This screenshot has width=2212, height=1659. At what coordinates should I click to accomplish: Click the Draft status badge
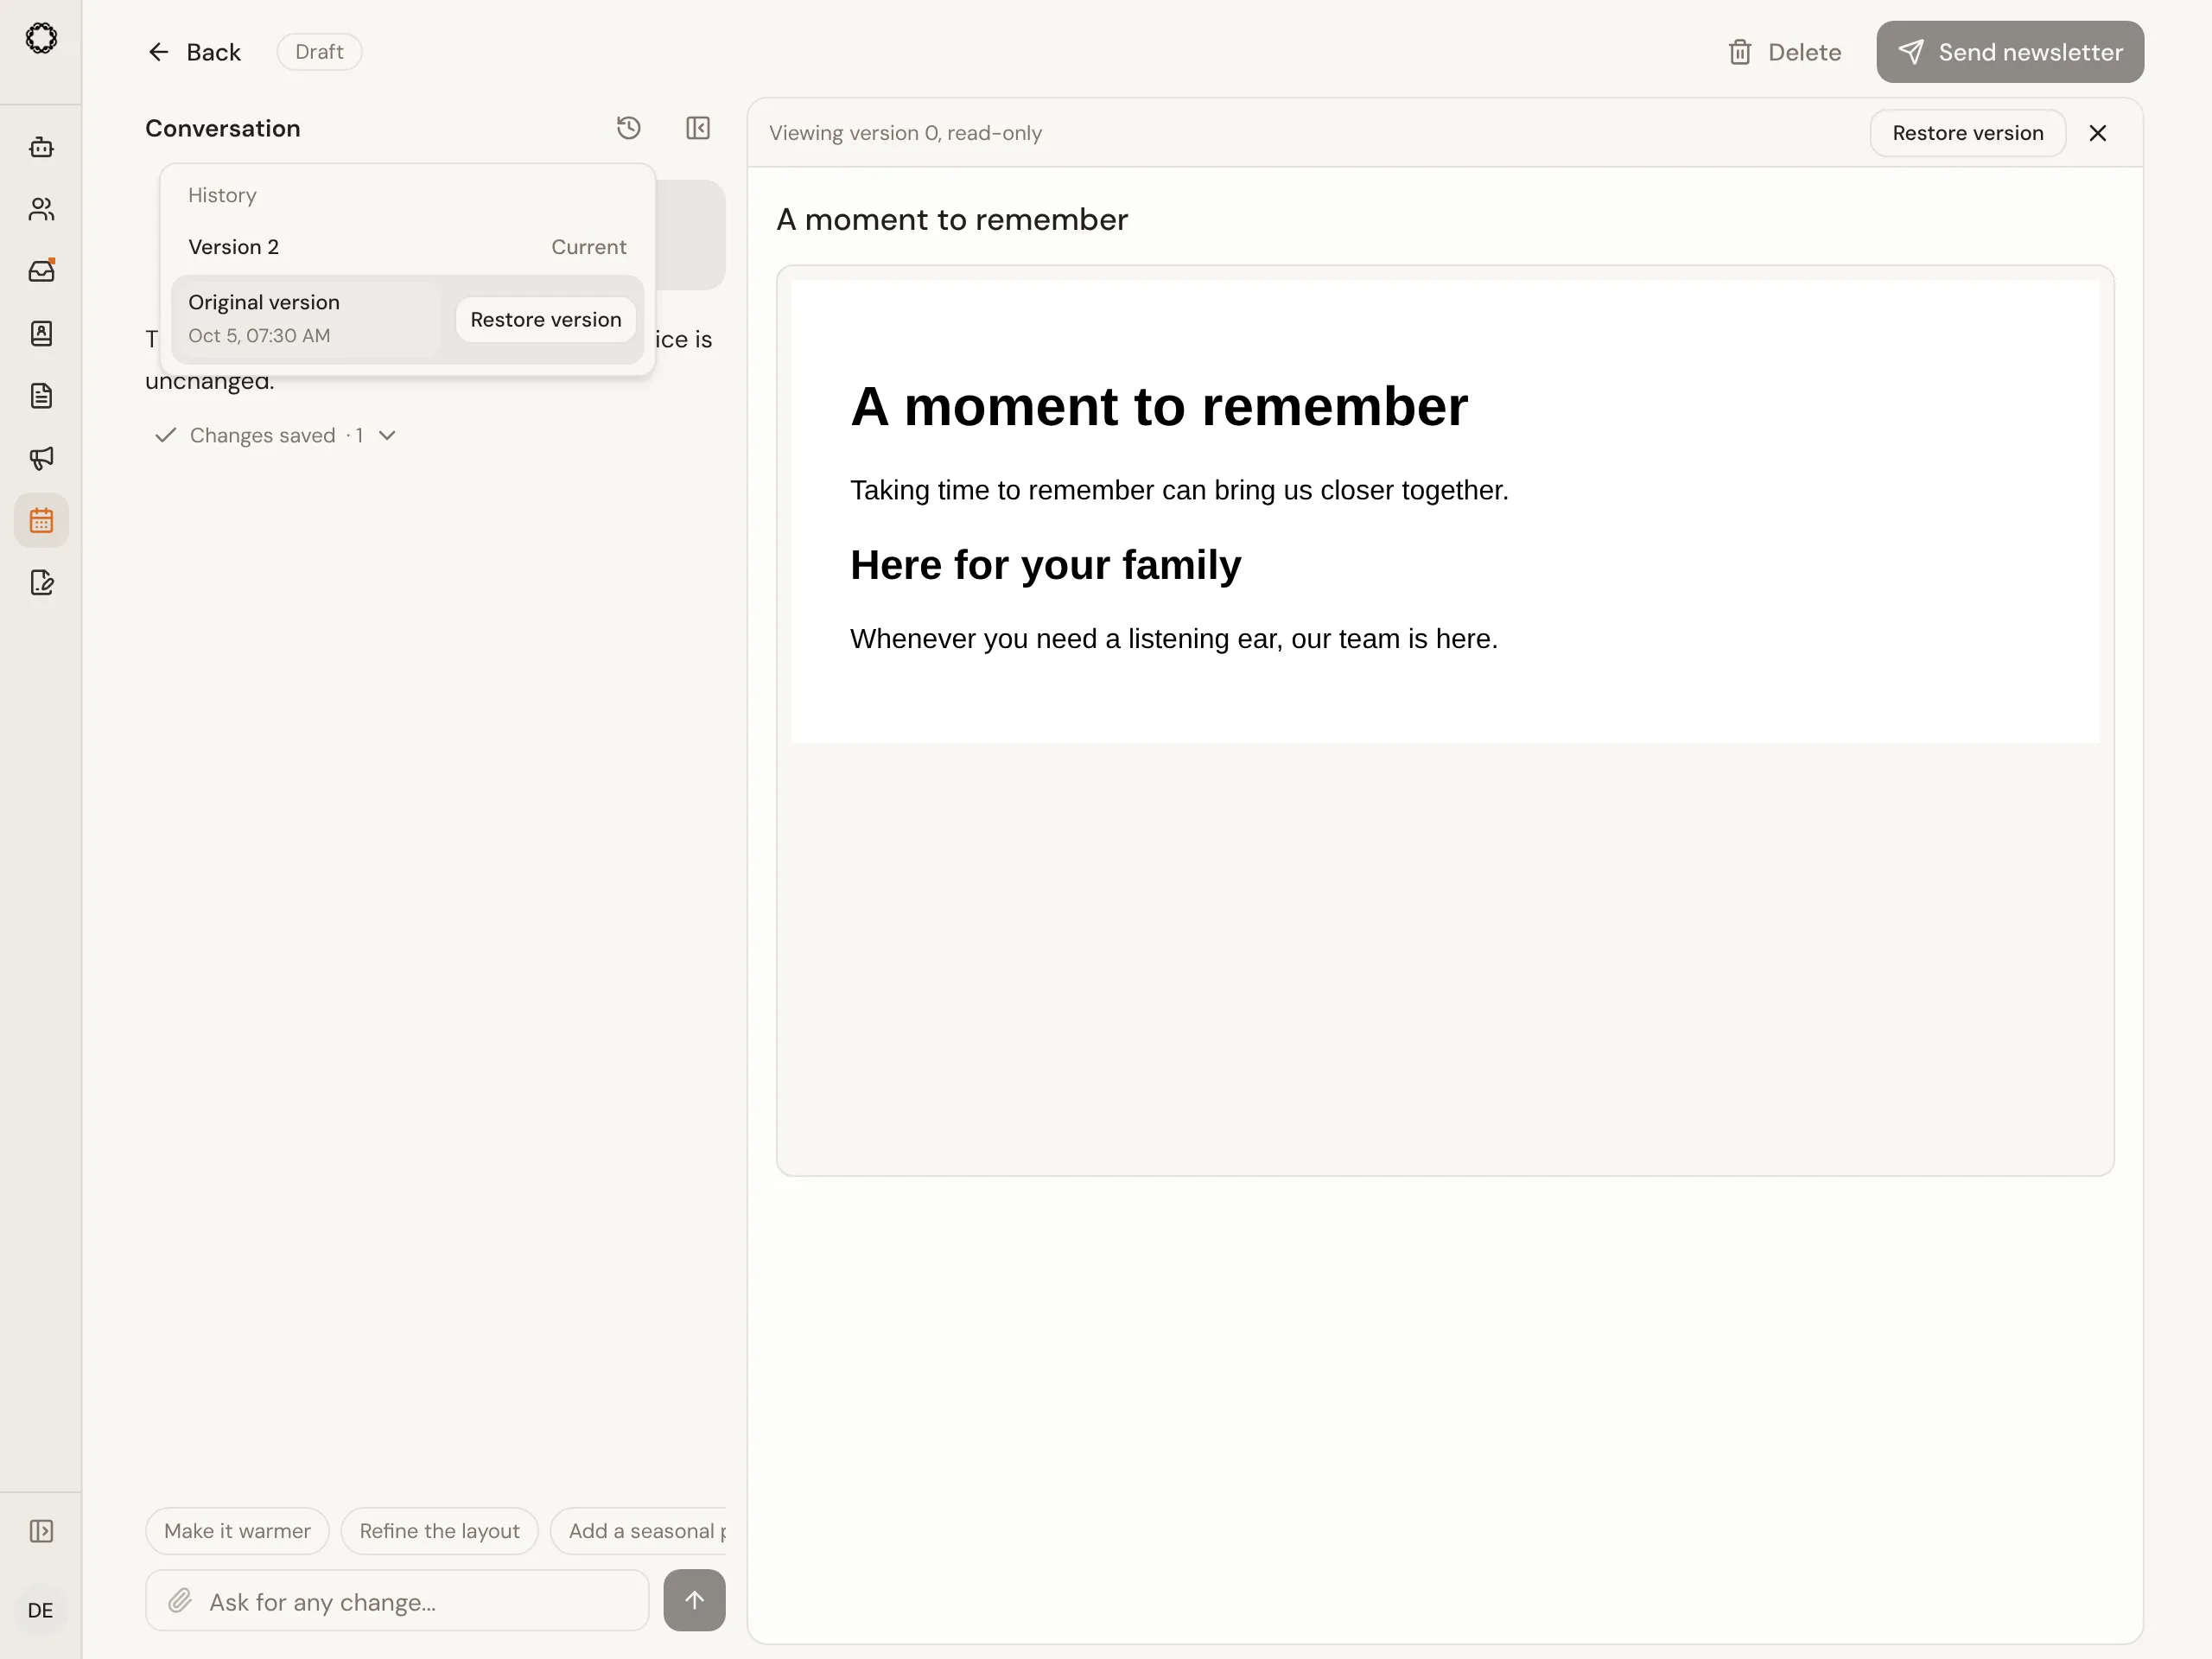pyautogui.click(x=319, y=52)
